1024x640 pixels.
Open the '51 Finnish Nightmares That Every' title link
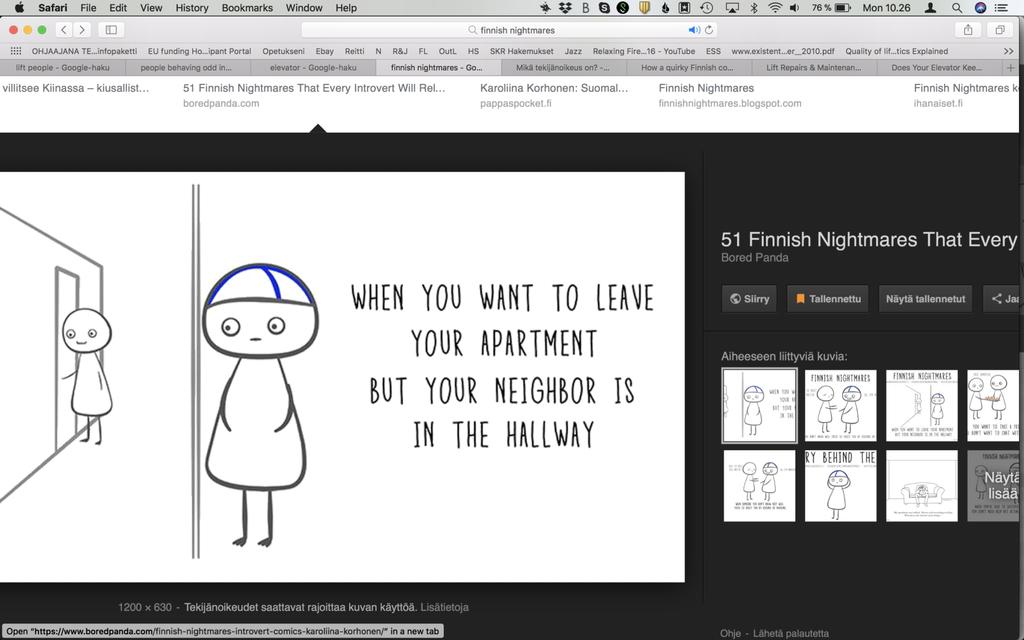tap(869, 240)
